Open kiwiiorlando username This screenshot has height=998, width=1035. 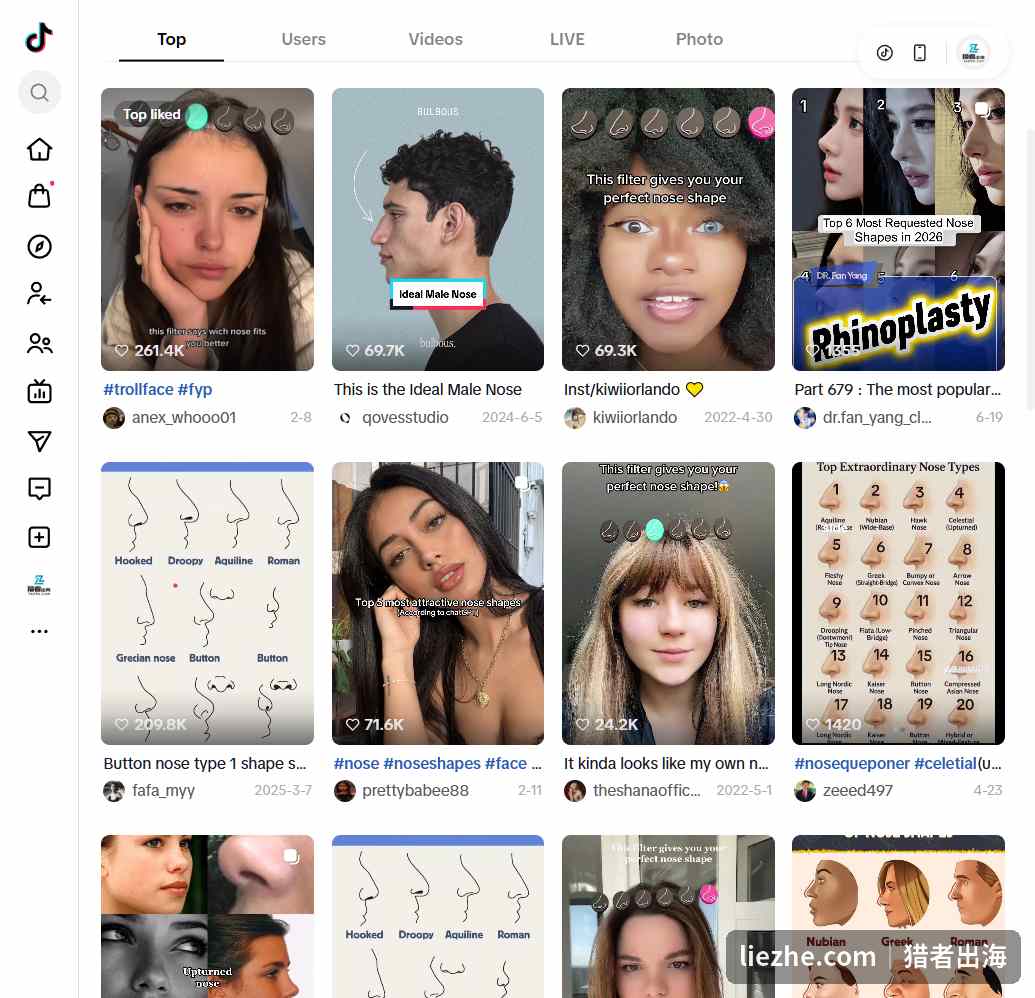(634, 418)
